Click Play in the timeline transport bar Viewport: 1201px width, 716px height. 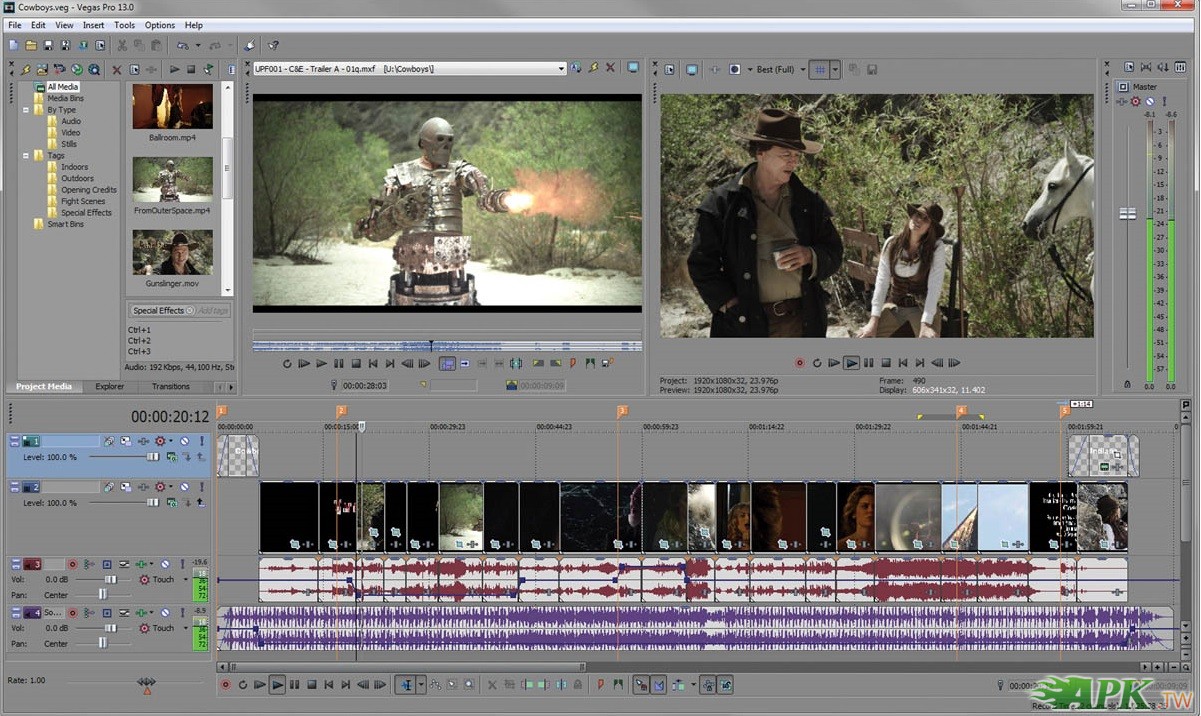pos(277,685)
